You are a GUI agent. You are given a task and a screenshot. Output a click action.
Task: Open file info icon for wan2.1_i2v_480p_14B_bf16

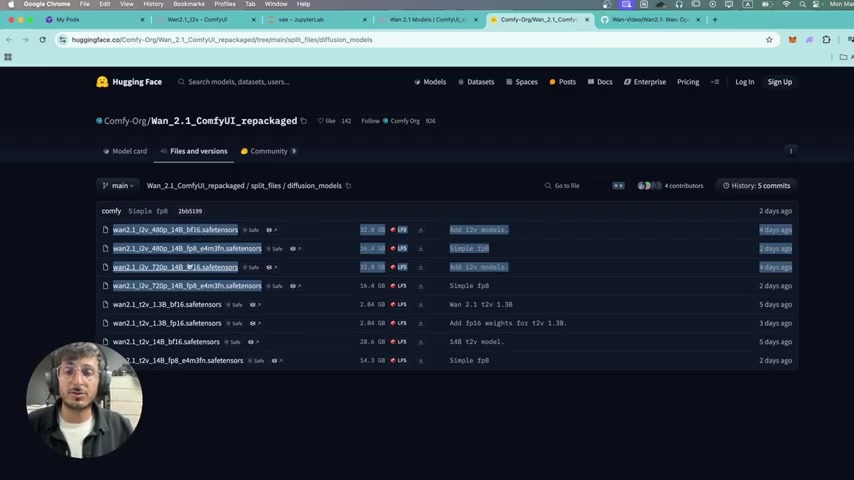[272, 230]
